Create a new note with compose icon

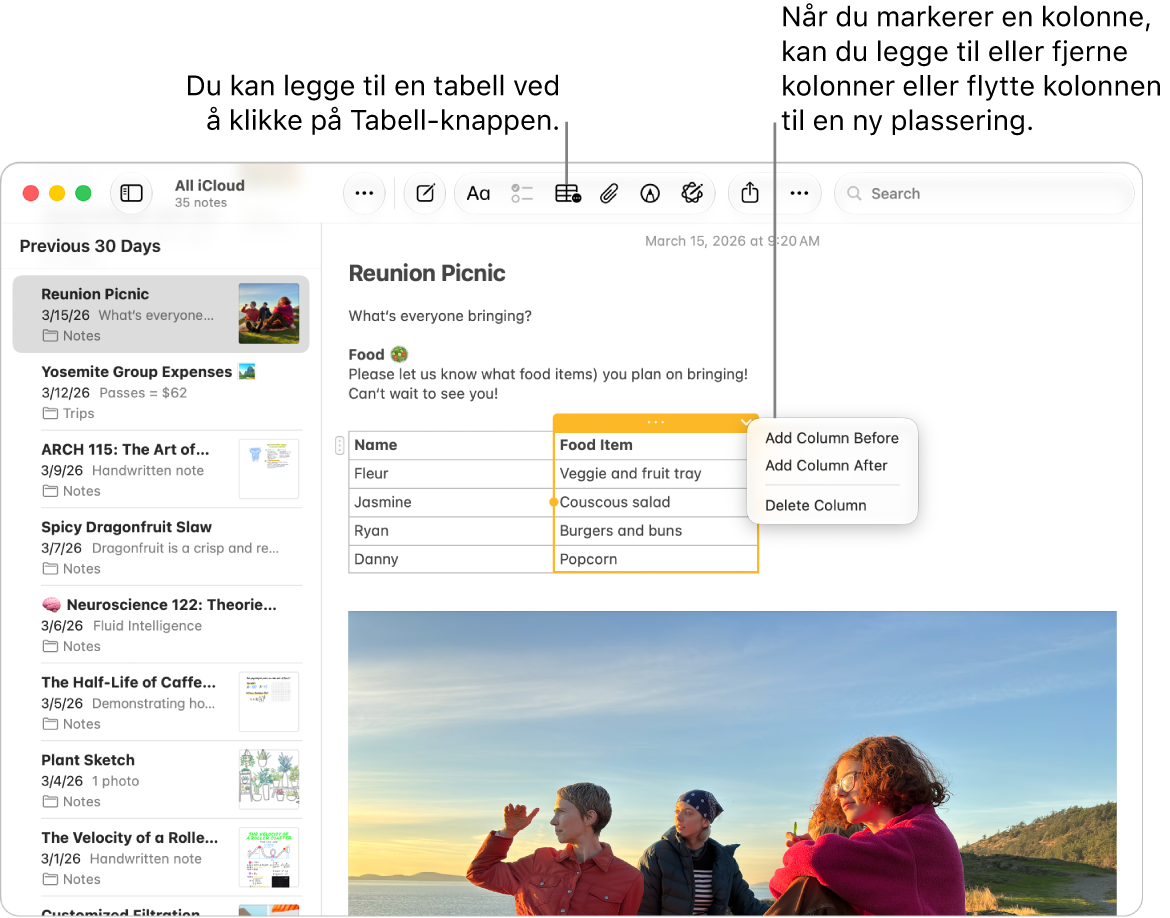425,193
